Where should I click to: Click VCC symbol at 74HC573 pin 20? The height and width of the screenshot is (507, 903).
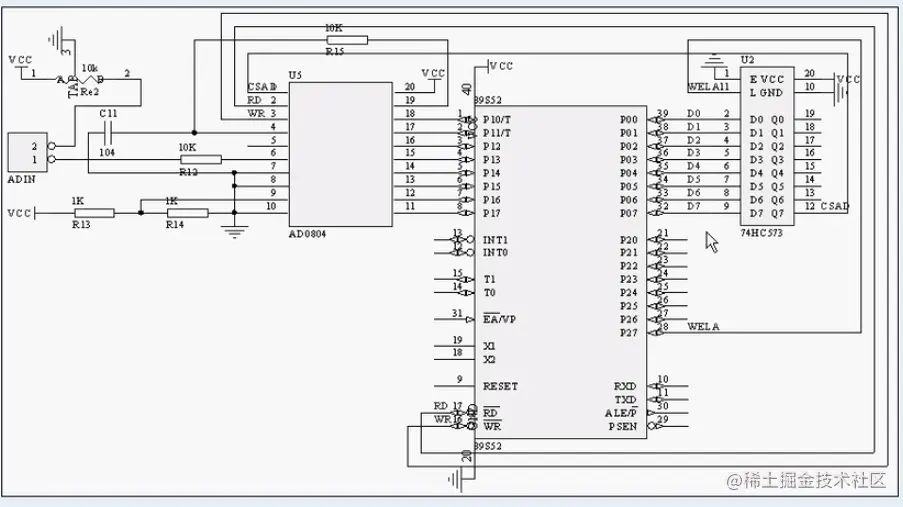848,80
